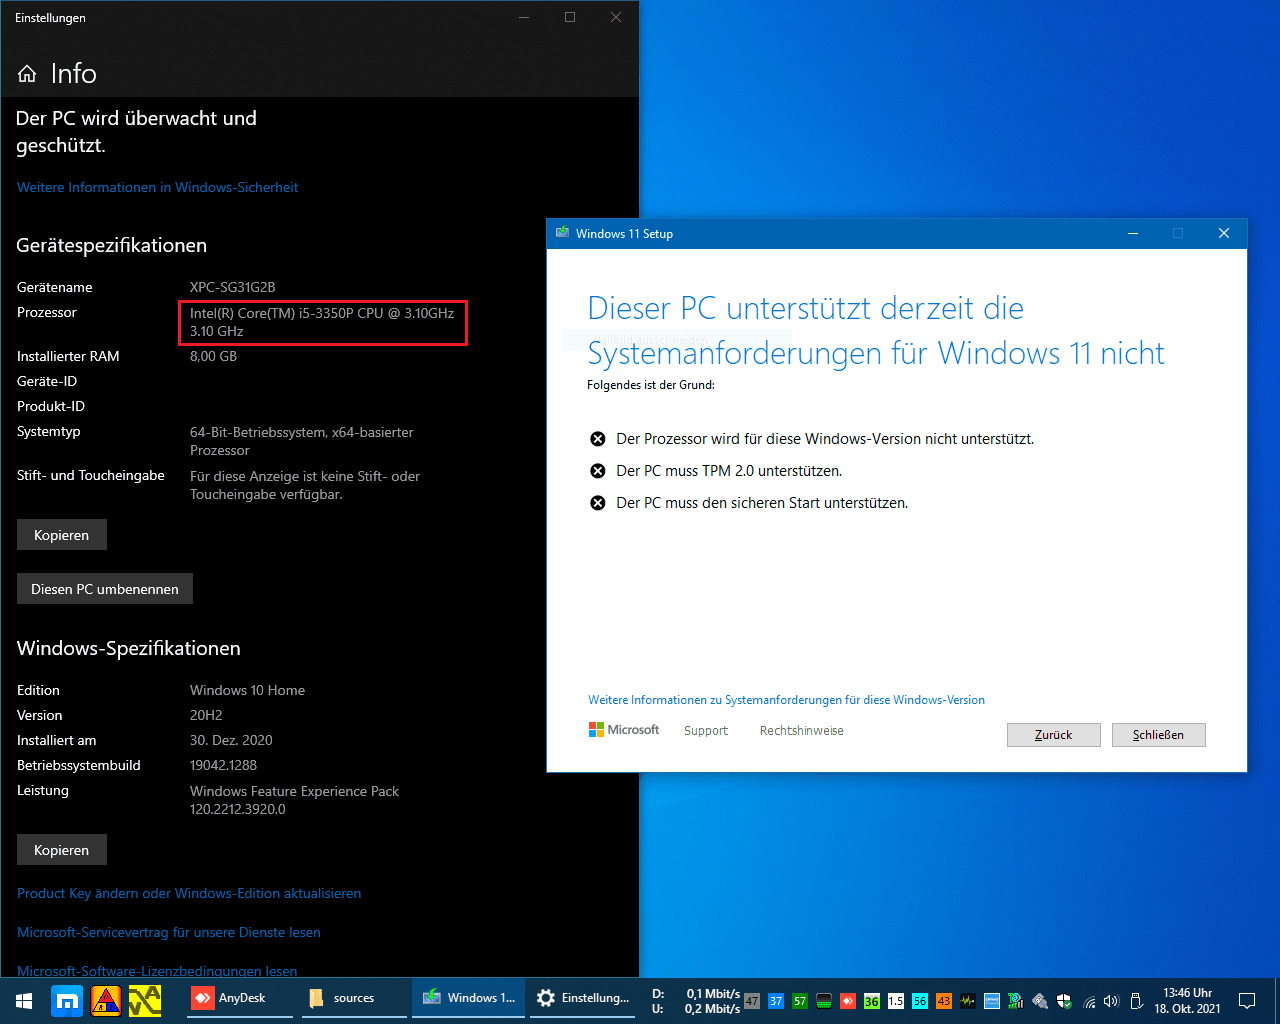Screen dimensions: 1280x1024
Task: Click the D/U network speed meter
Action: 697,1001
